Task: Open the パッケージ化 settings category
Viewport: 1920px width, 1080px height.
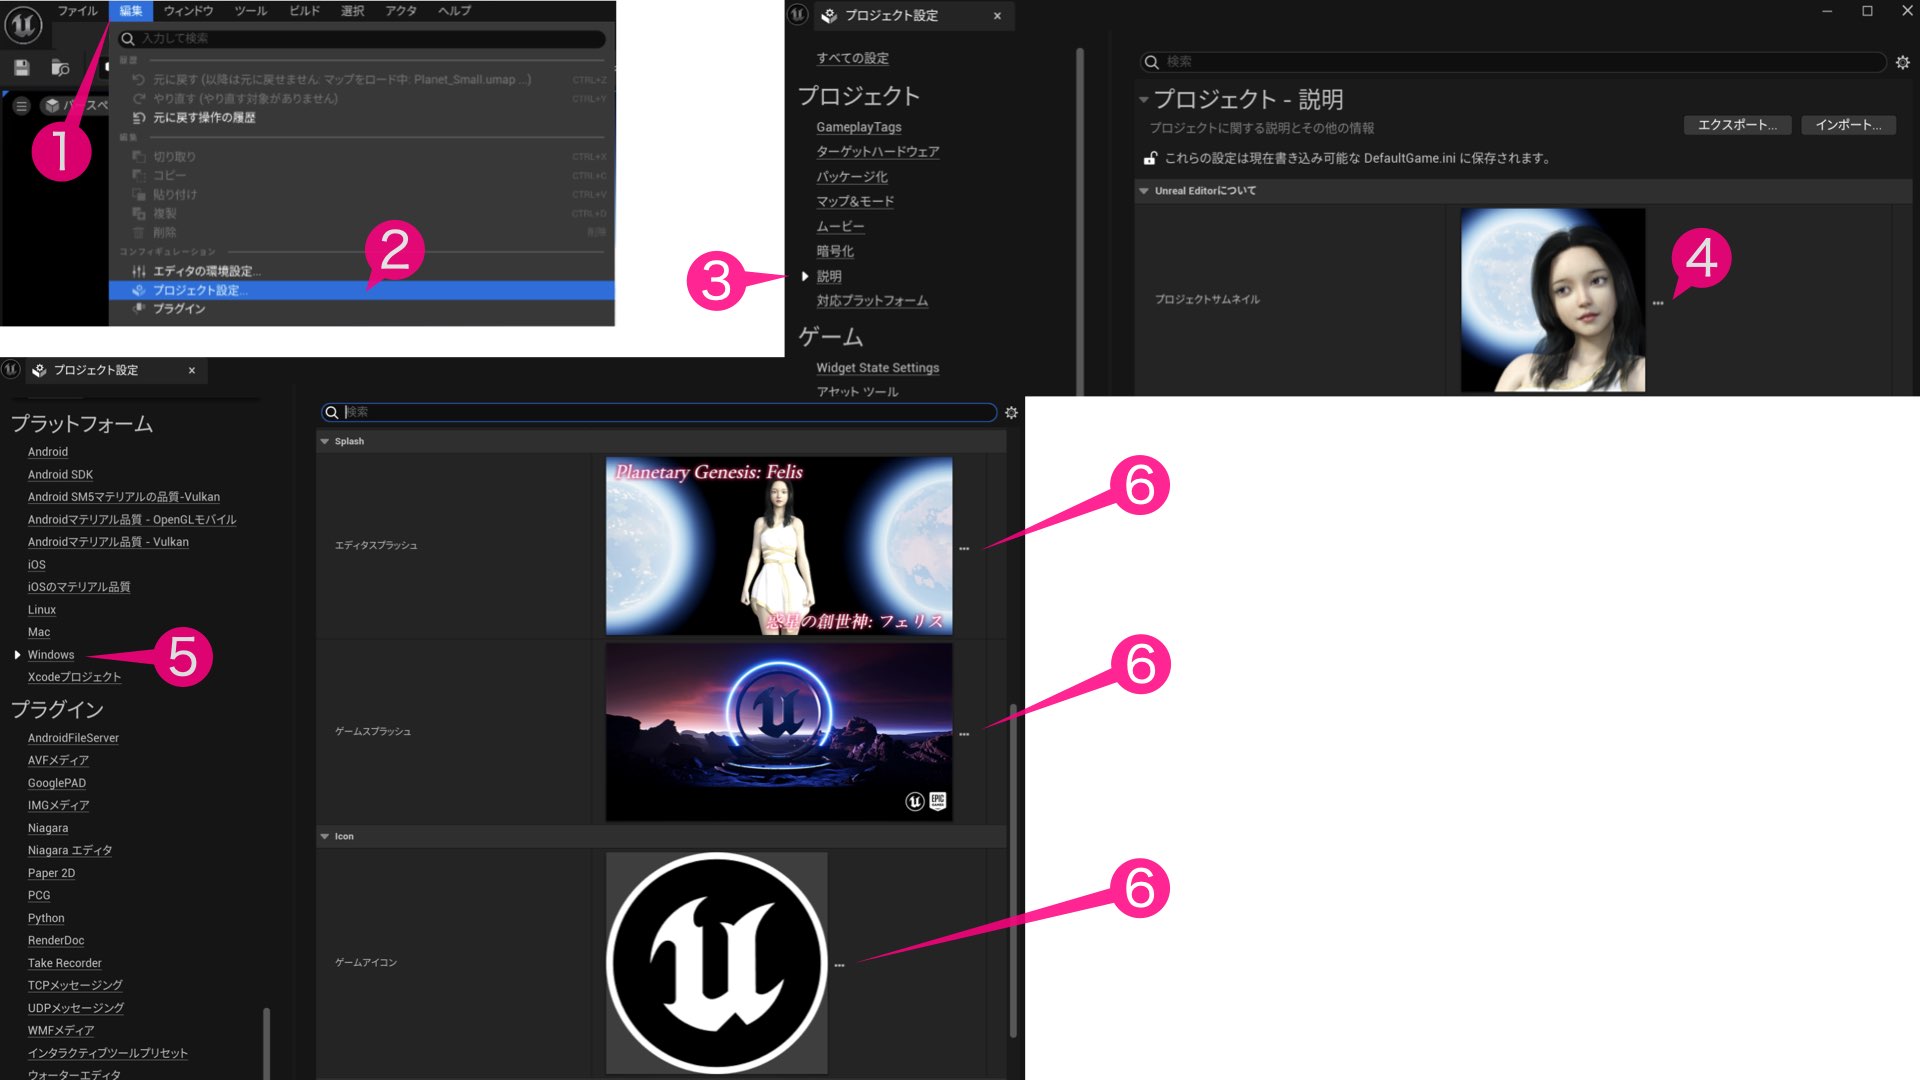Action: pyautogui.click(x=852, y=177)
